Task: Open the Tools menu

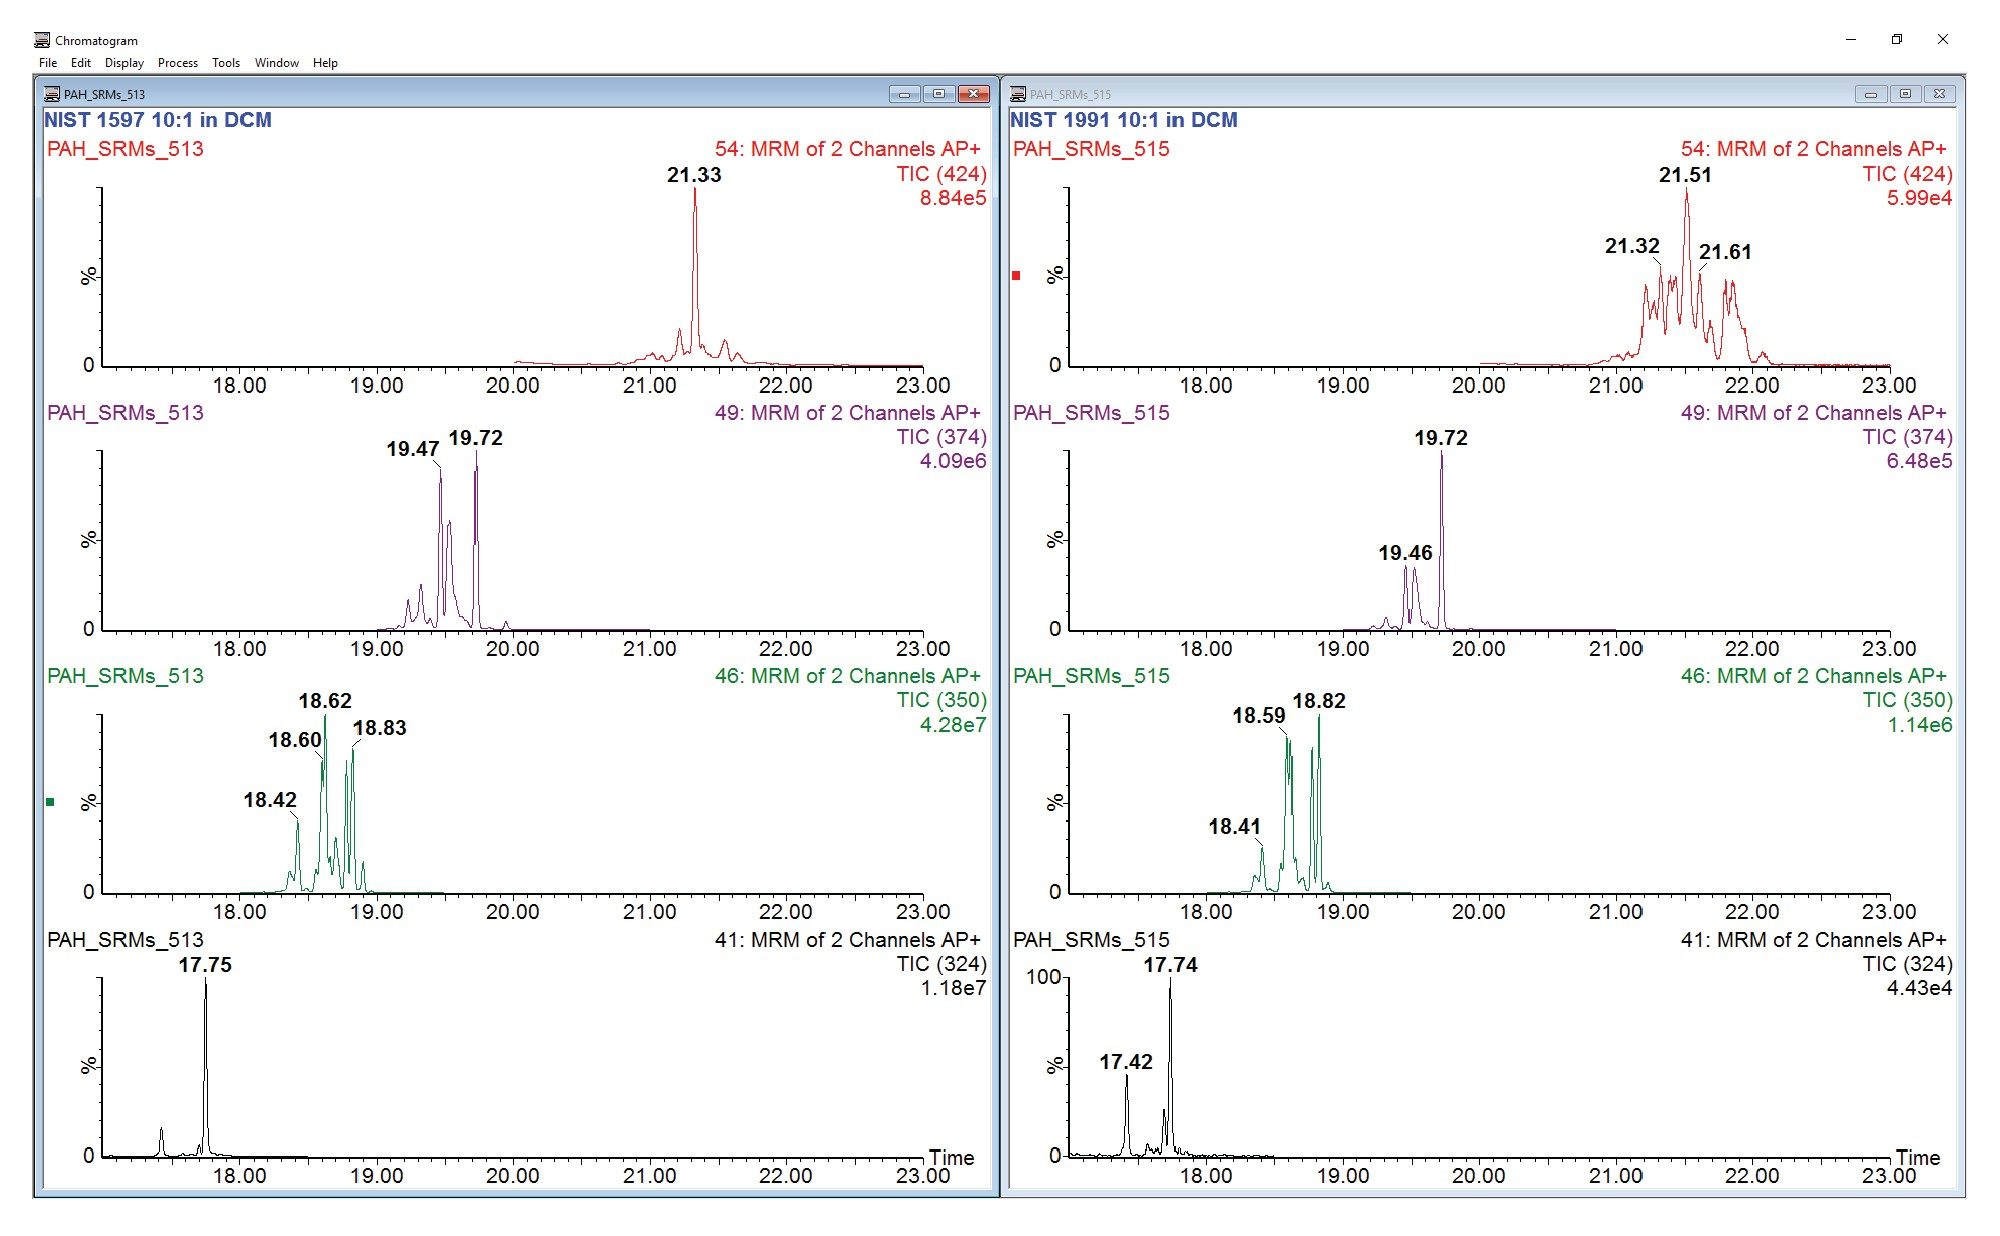Action: click(225, 62)
